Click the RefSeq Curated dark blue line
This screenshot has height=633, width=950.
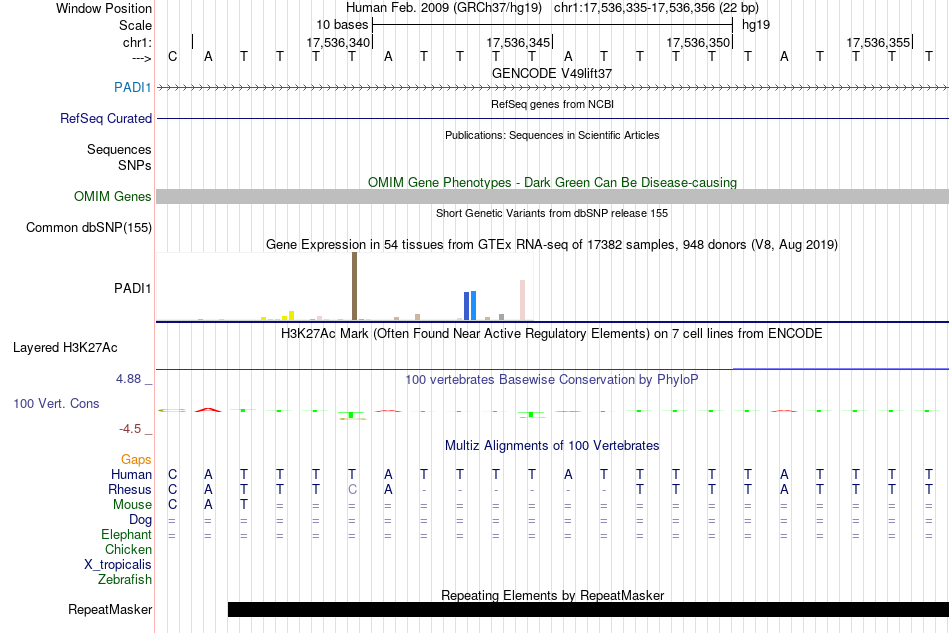coord(552,118)
